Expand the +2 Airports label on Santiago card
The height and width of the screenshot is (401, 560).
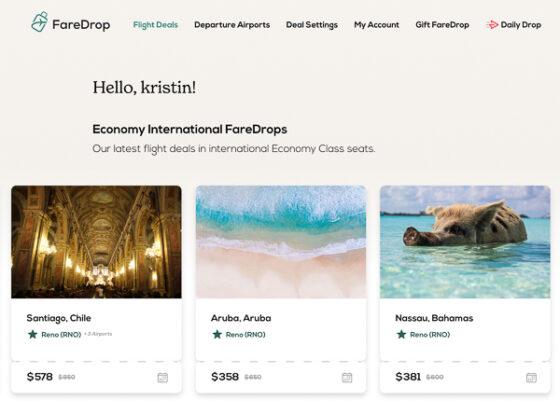[x=98, y=334]
